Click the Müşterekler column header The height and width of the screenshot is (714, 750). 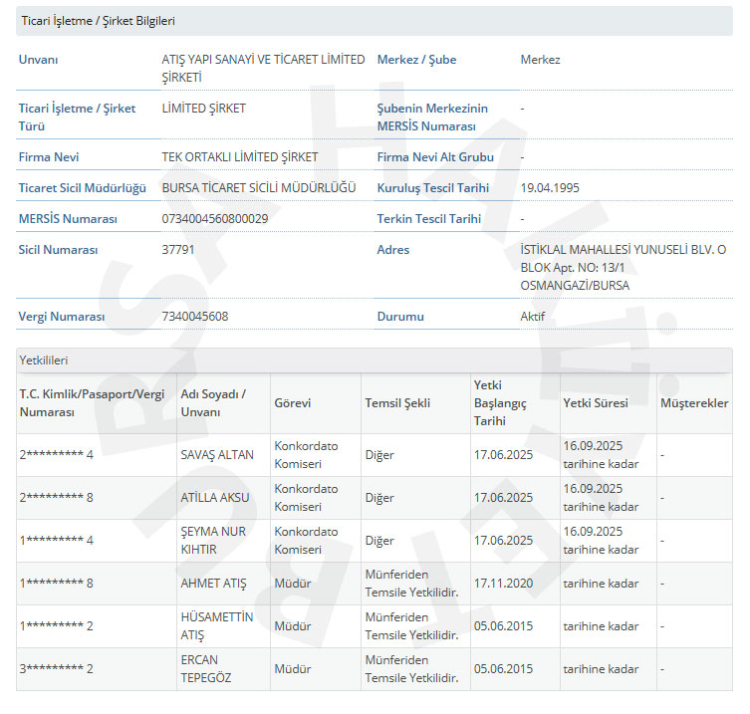point(694,403)
